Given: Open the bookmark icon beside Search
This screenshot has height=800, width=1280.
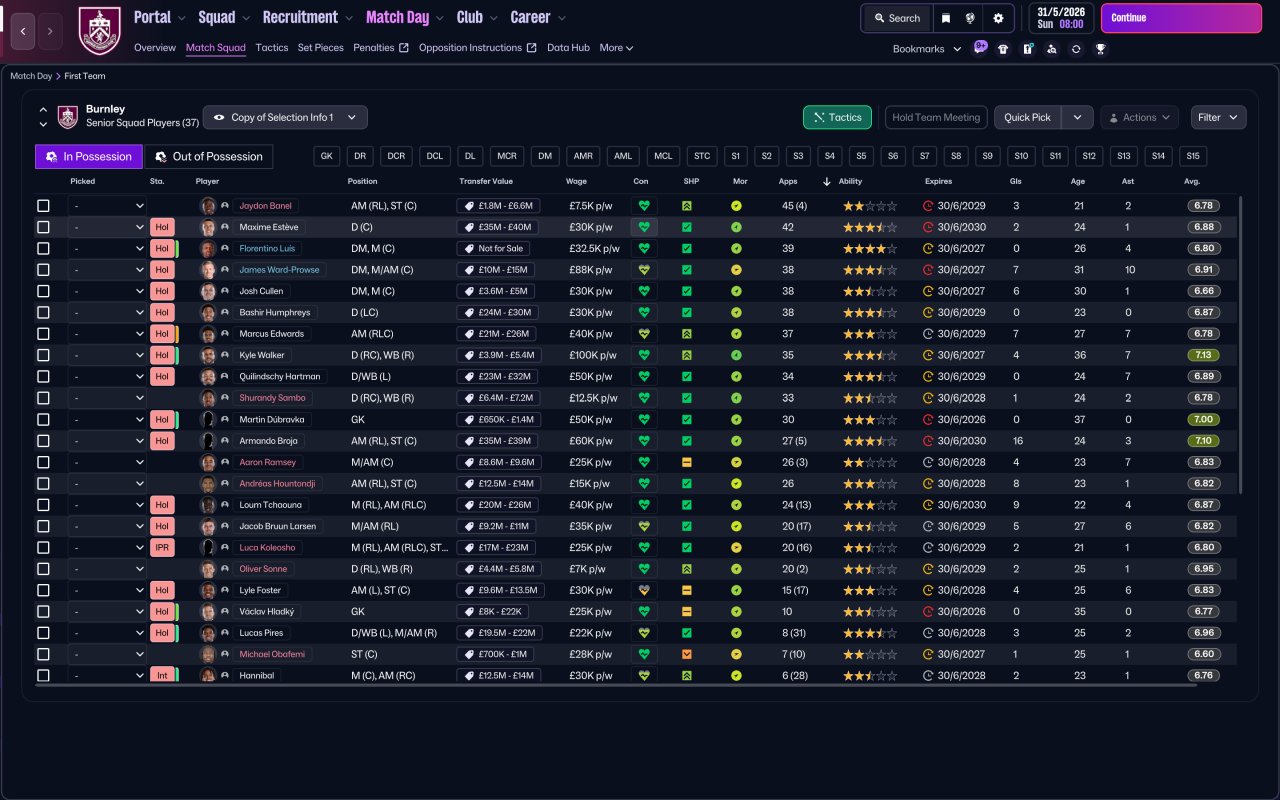Looking at the screenshot, I should pyautogui.click(x=946, y=18).
